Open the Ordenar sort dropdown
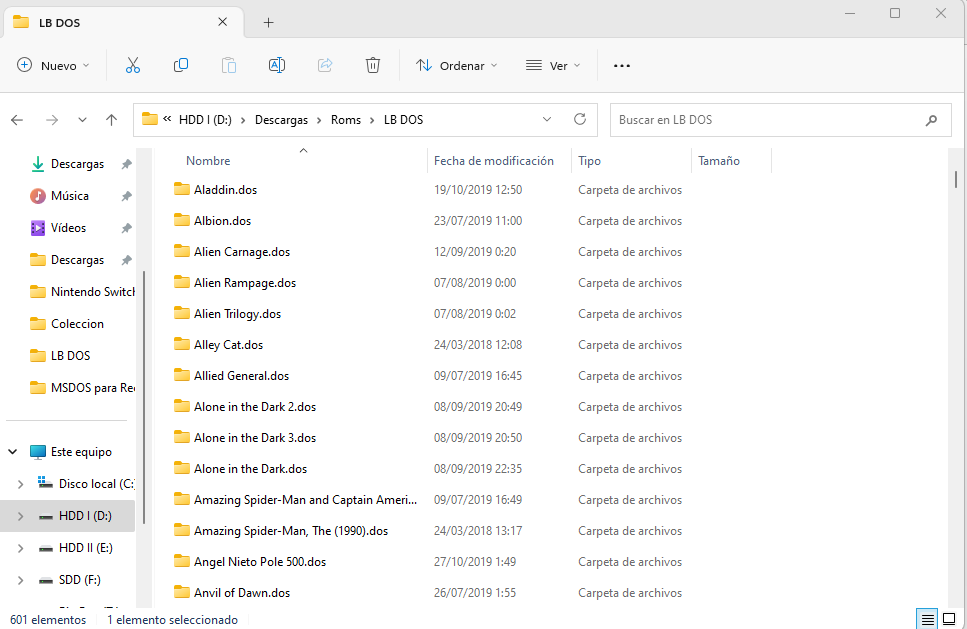 click(x=457, y=66)
